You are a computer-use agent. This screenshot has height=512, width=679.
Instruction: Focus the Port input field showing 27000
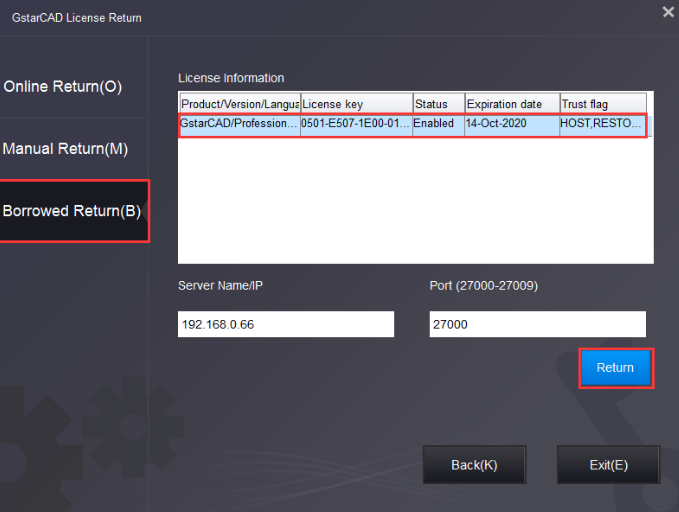(x=537, y=324)
